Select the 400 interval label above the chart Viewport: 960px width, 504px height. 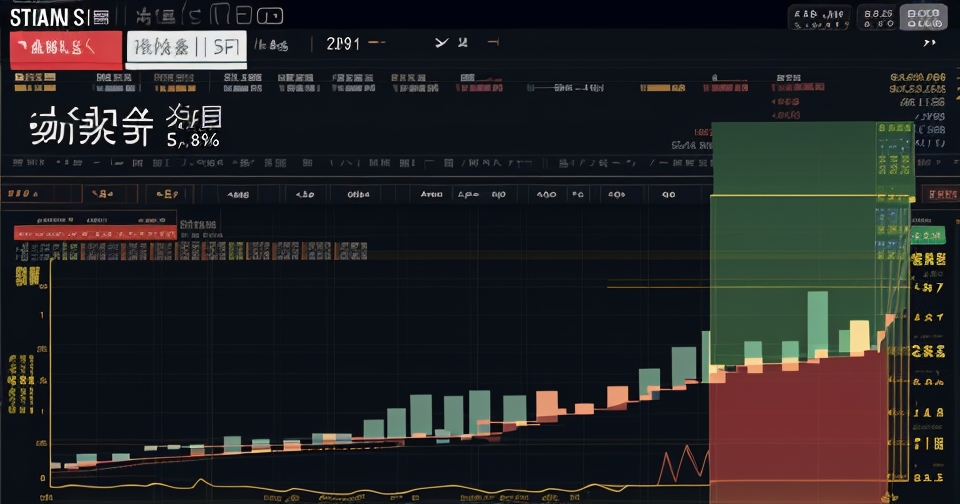point(546,195)
